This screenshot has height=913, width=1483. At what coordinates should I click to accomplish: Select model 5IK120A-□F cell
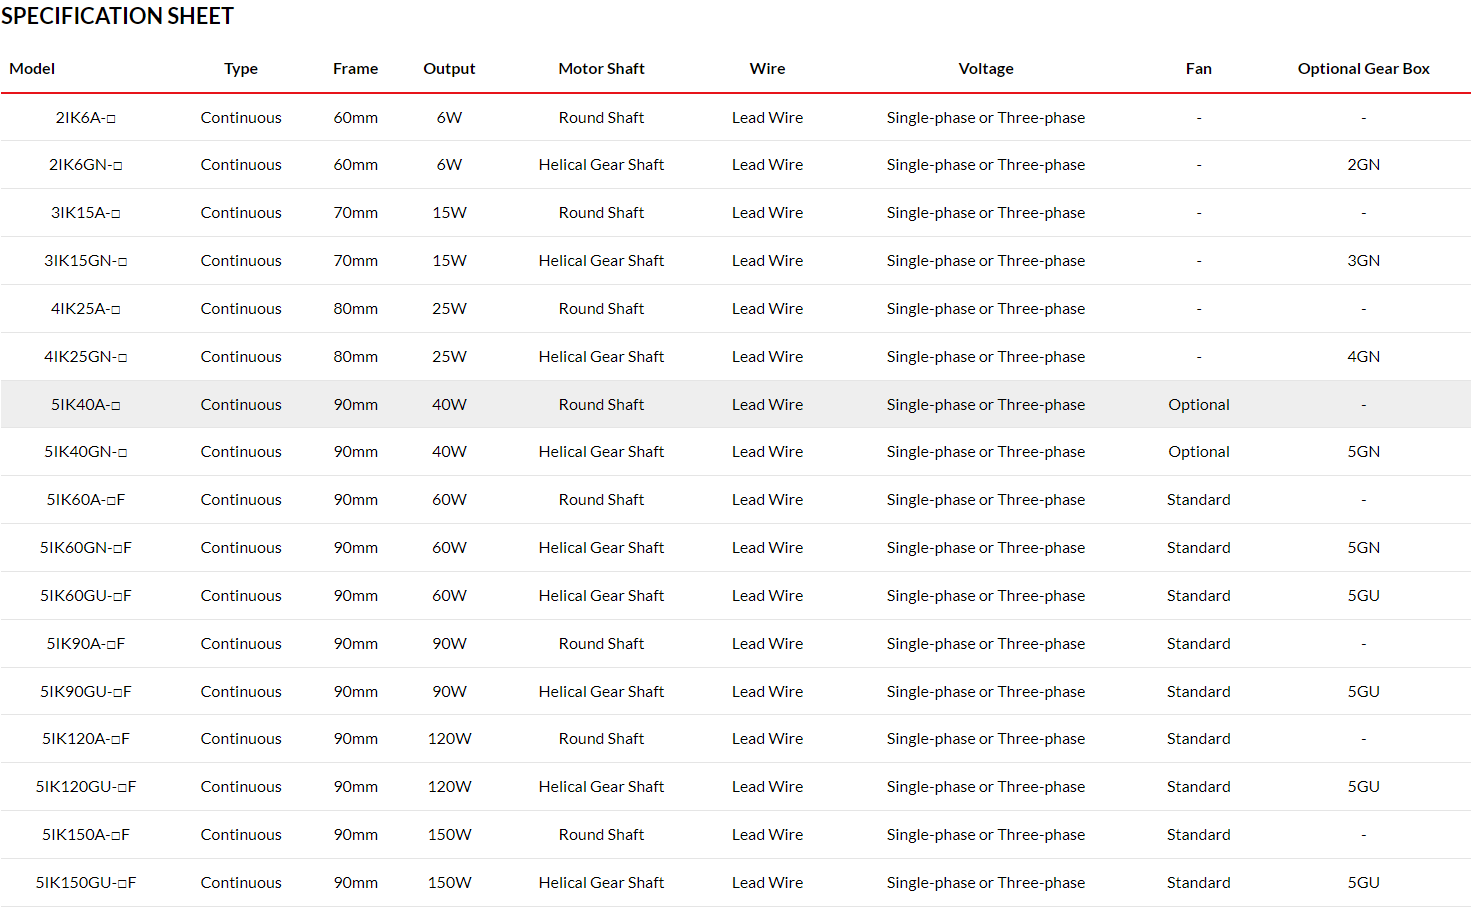point(86,739)
